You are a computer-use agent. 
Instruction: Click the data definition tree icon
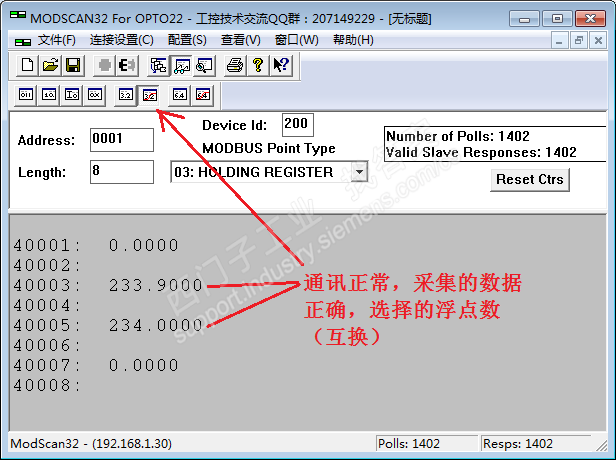click(x=158, y=65)
